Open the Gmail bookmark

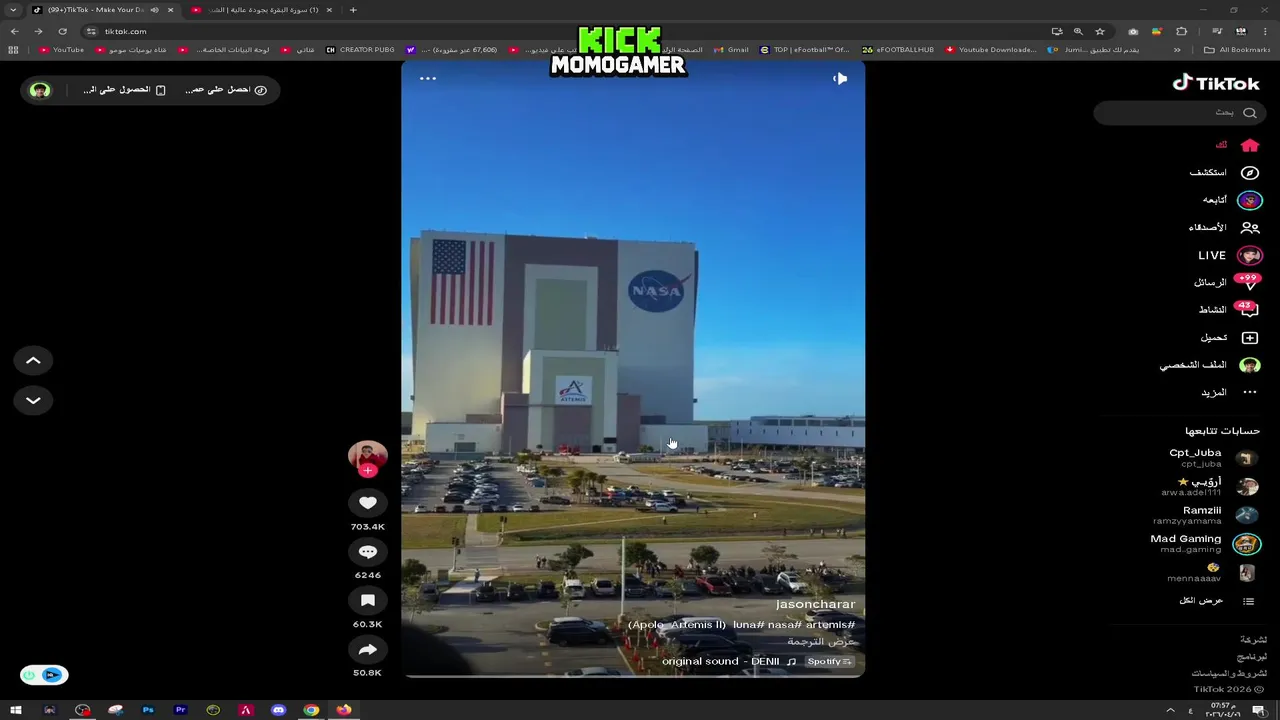click(x=731, y=50)
